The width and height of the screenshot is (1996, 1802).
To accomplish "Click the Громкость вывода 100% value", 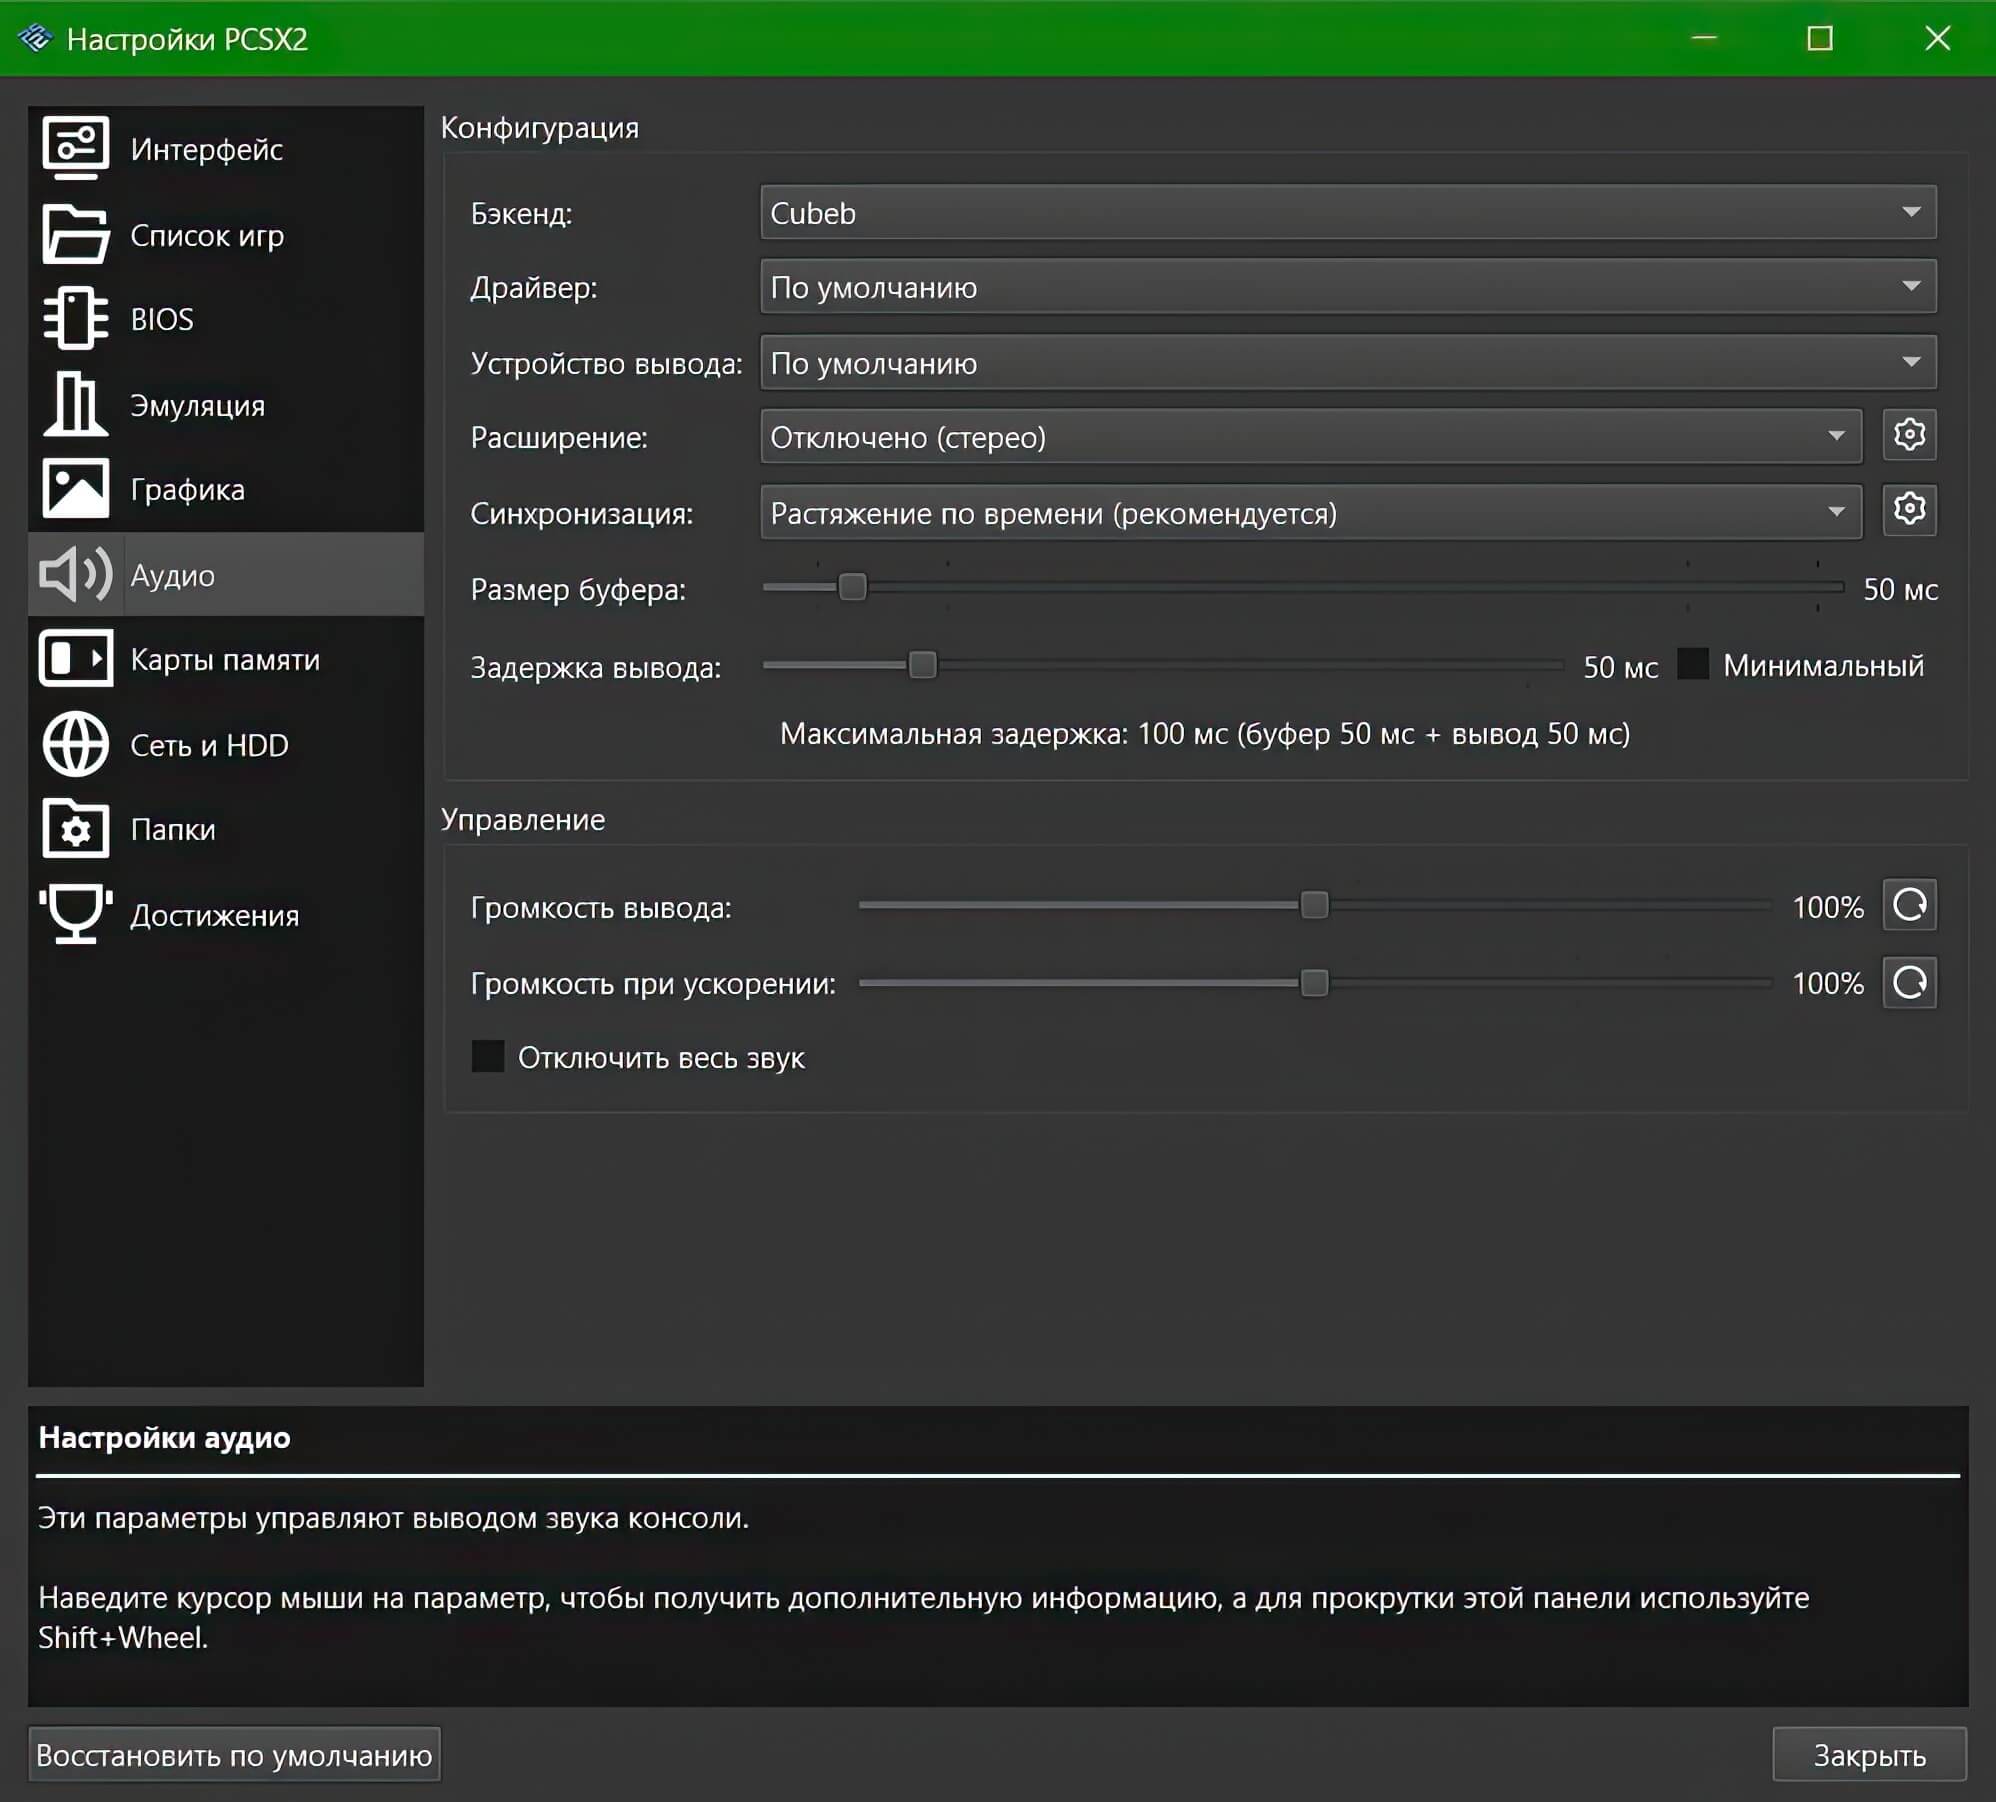I will tap(1827, 907).
